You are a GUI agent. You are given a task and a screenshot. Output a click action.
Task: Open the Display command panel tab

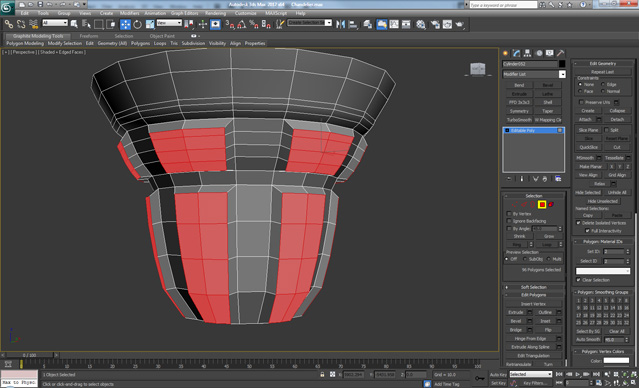point(550,53)
